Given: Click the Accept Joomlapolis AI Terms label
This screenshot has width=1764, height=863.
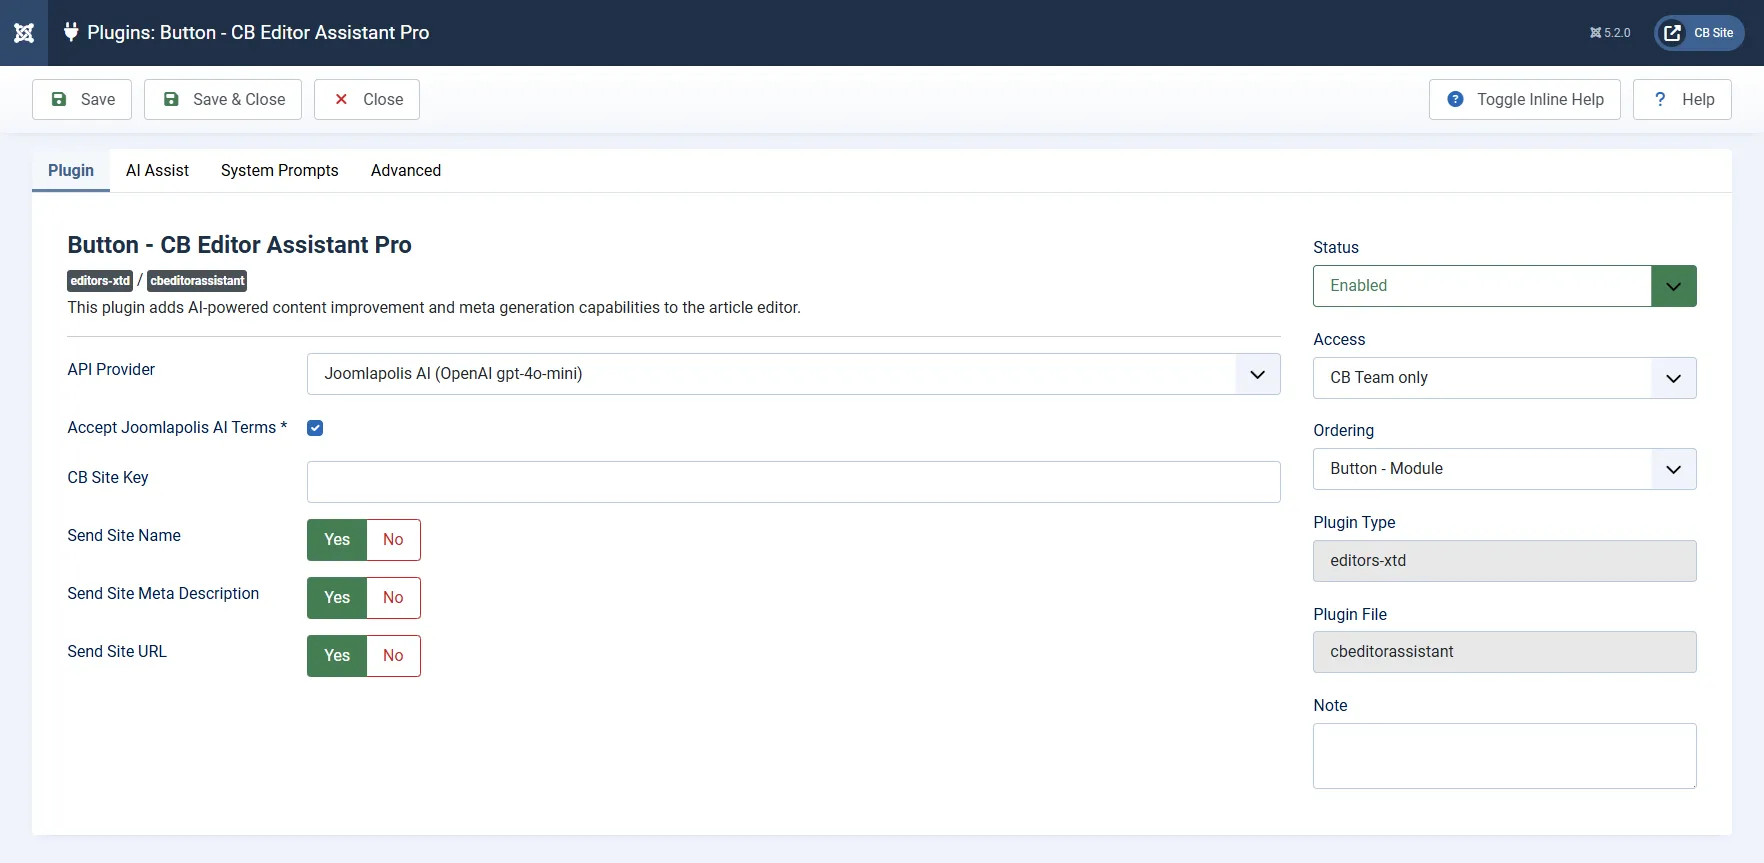Looking at the screenshot, I should tap(177, 428).
